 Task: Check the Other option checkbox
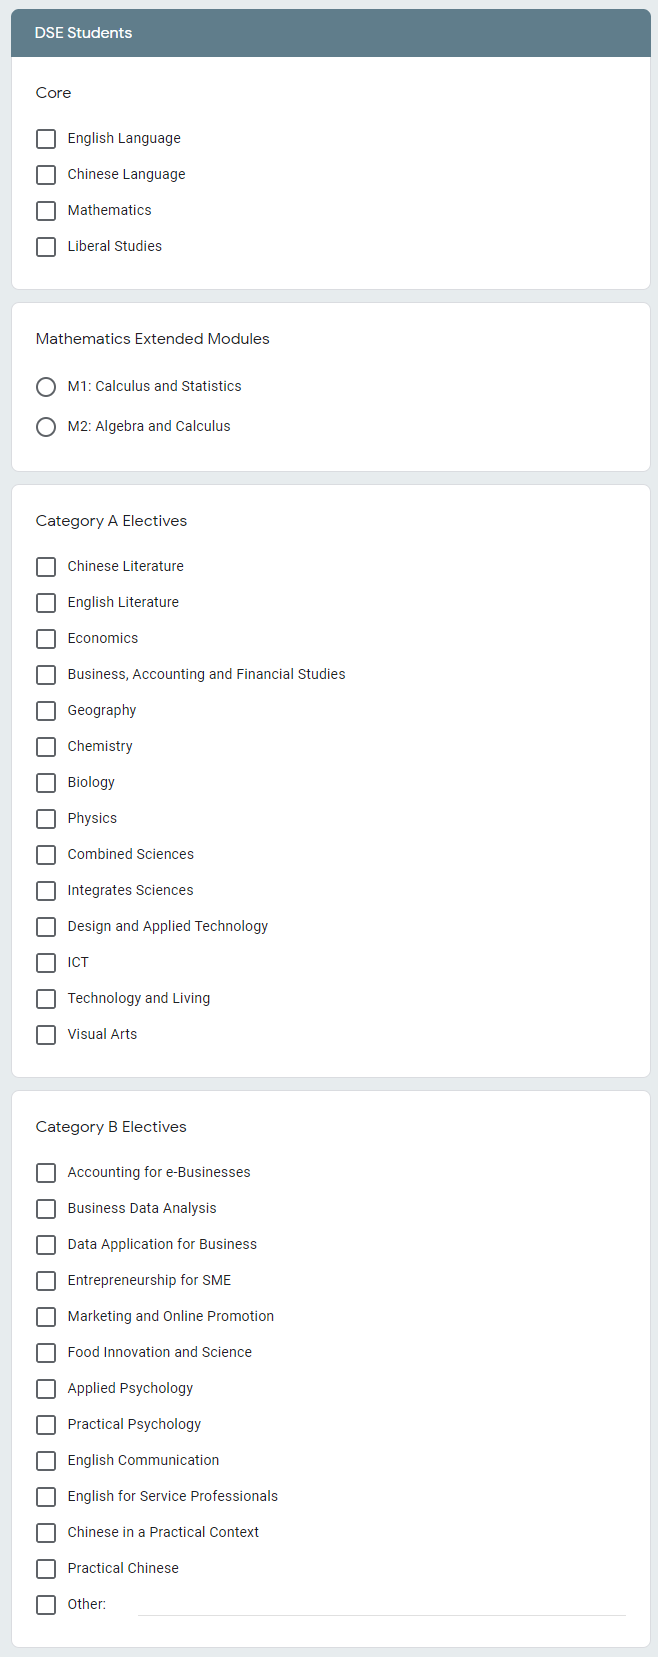tap(46, 1605)
